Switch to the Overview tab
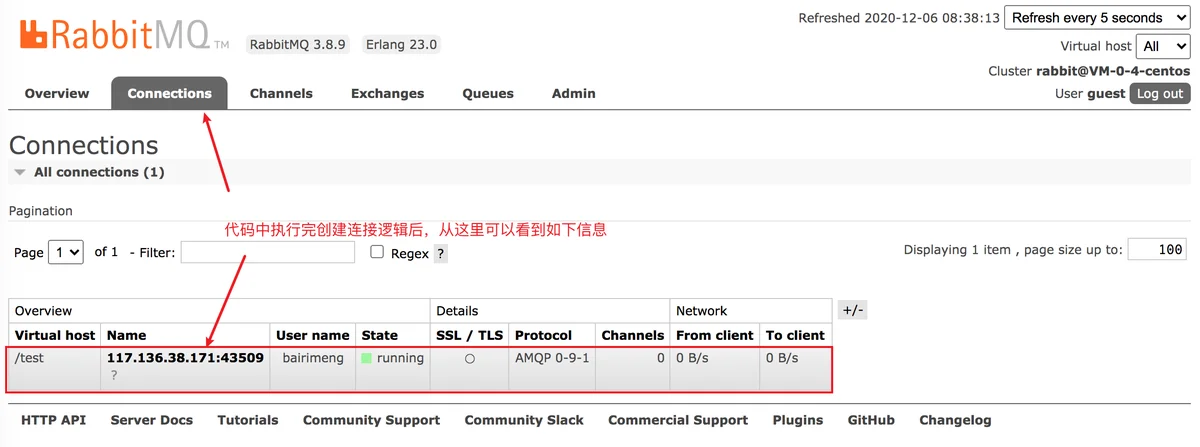The width and height of the screenshot is (1200, 447). (x=57, y=93)
